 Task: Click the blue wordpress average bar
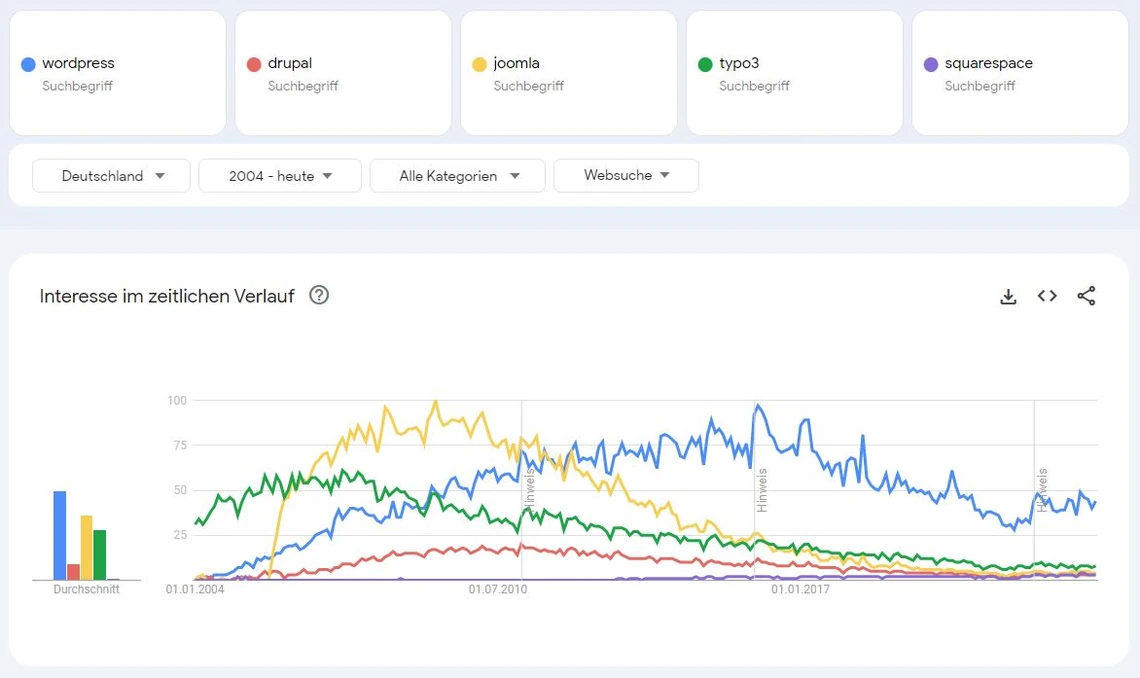(x=60, y=535)
